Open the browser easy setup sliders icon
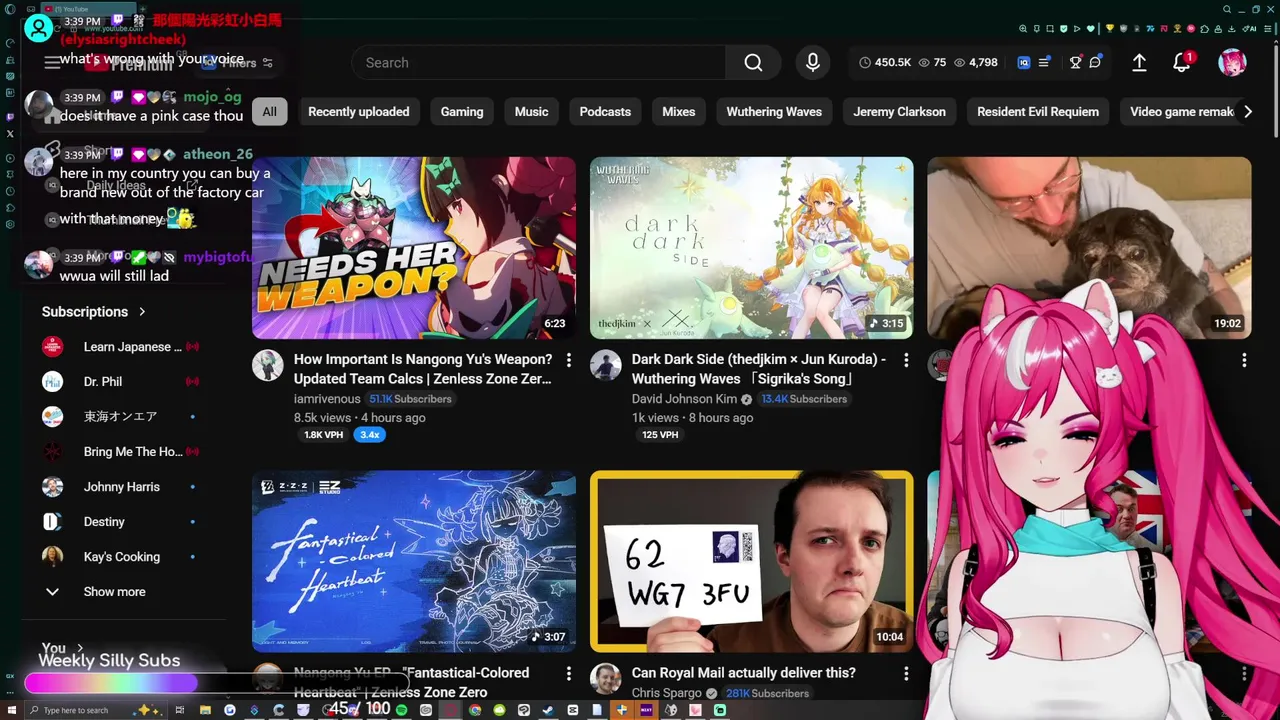This screenshot has height=720, width=1280. click(1268, 28)
